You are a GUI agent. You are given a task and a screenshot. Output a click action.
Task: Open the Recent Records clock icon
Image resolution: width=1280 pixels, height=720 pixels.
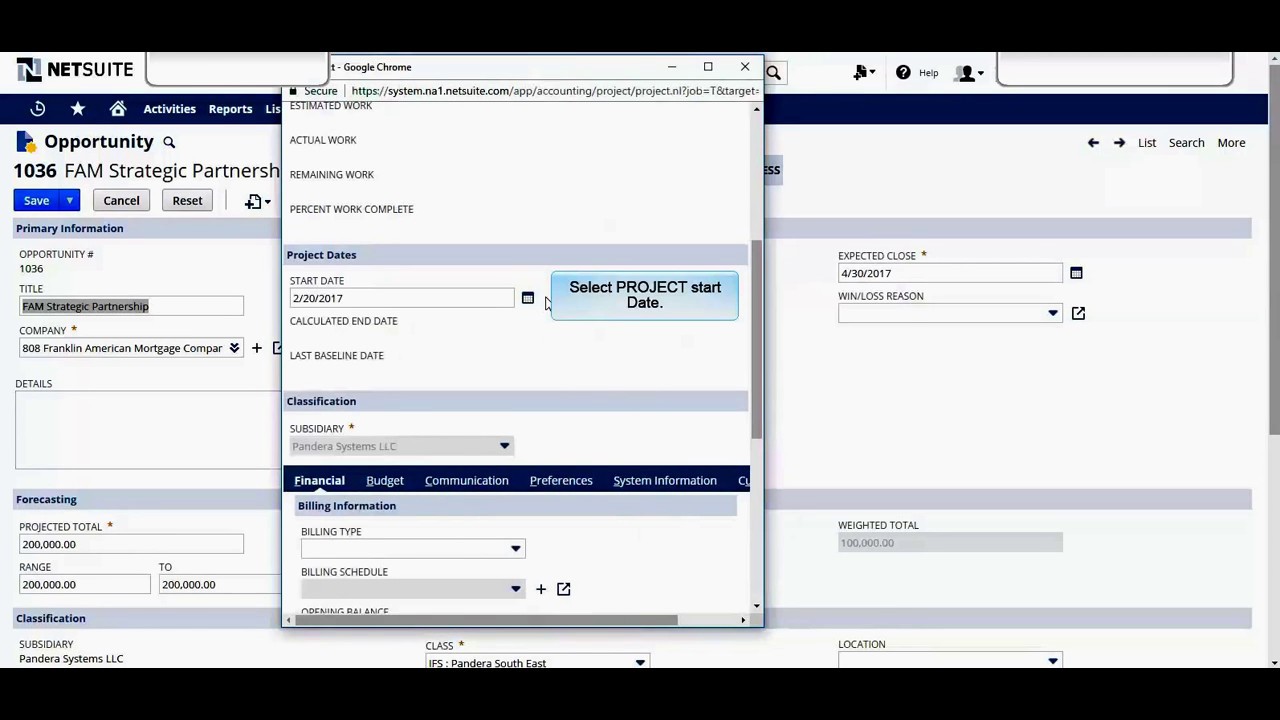click(38, 109)
